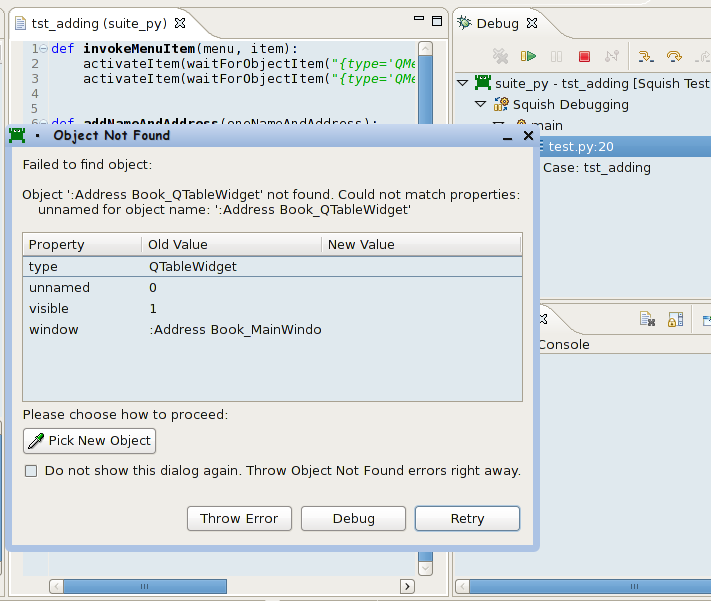Close the Debug view tab
711x601 pixels.
pos(532,23)
